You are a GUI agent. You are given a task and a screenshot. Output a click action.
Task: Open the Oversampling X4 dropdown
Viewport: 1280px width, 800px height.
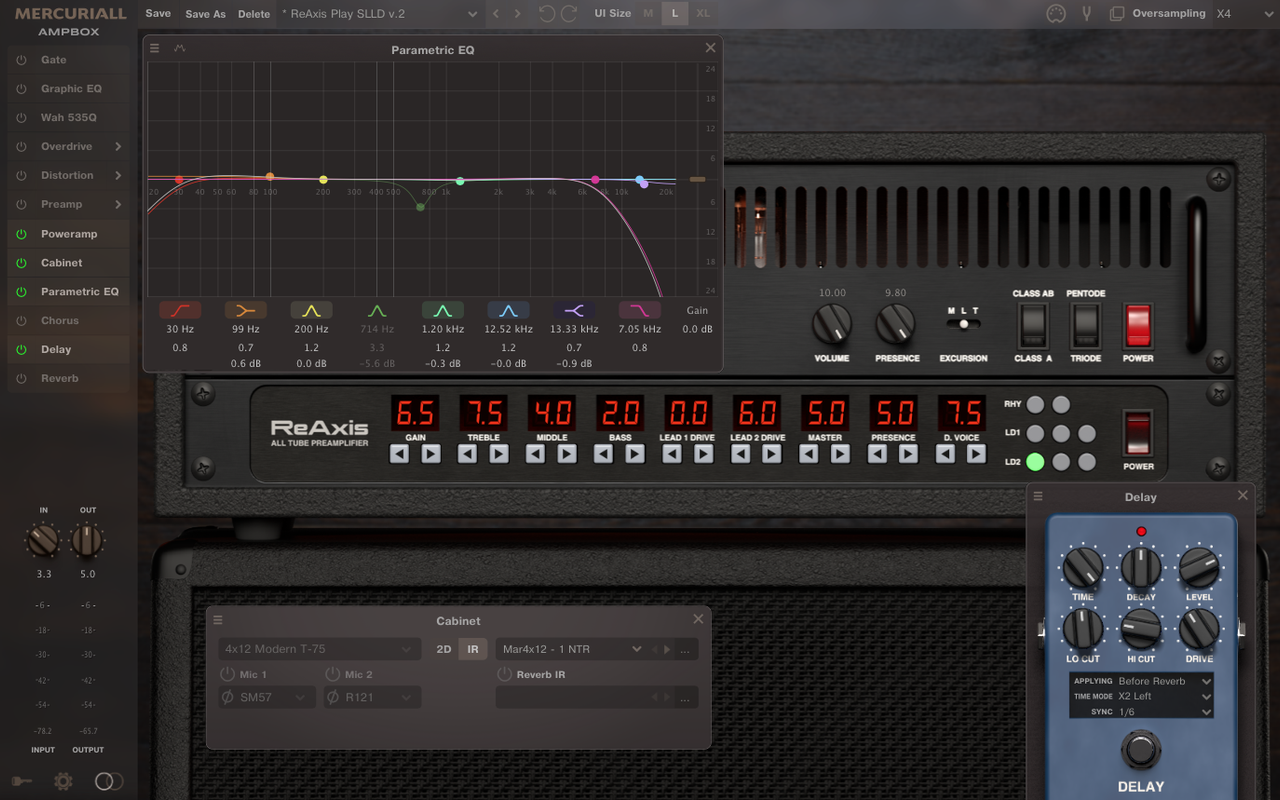coord(1244,14)
